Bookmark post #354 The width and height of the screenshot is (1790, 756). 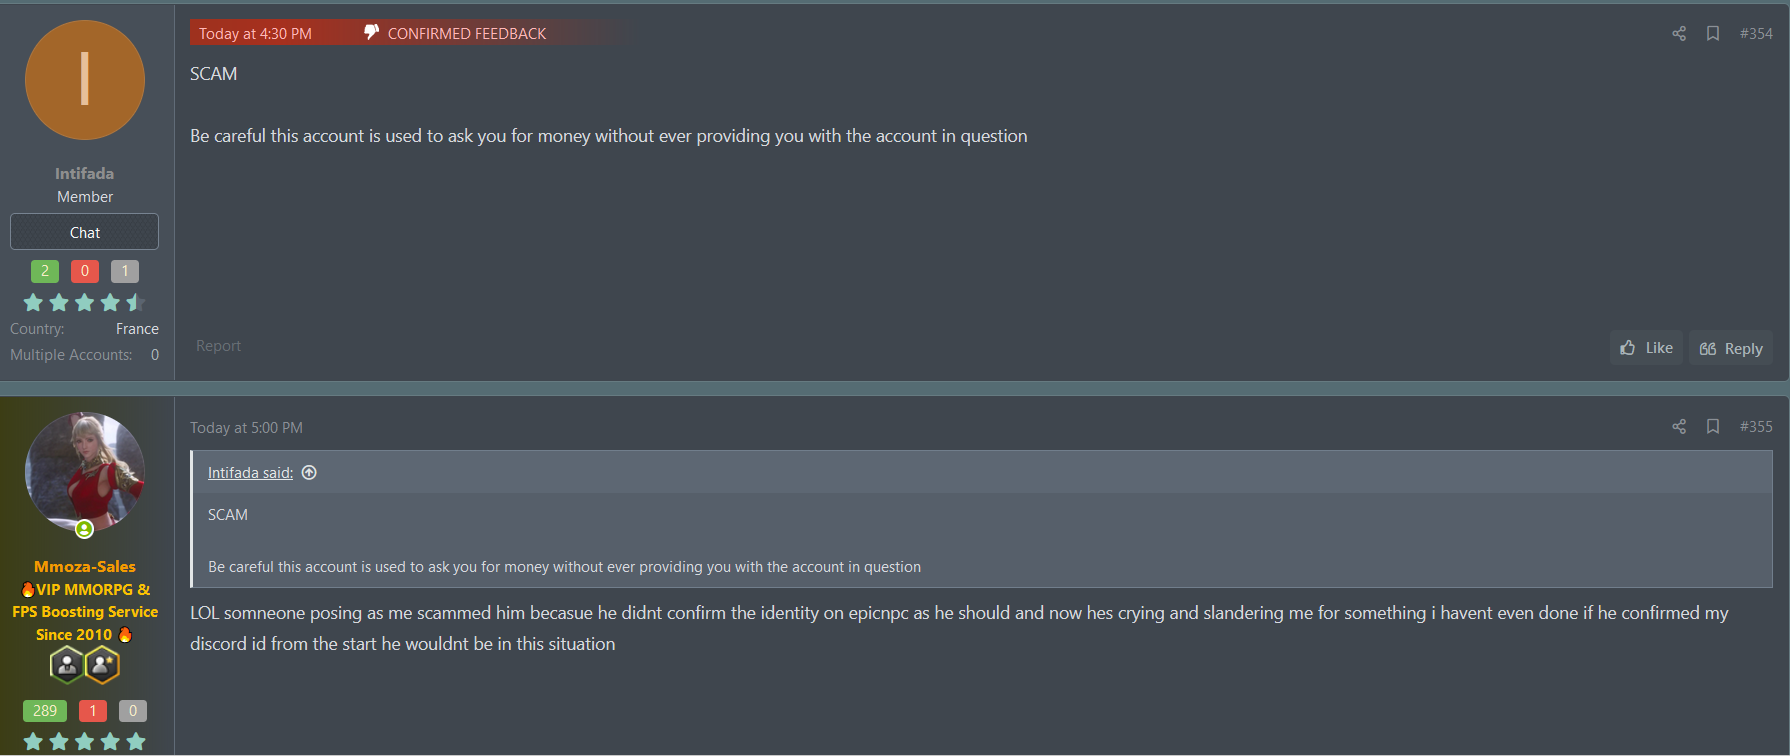(1713, 33)
